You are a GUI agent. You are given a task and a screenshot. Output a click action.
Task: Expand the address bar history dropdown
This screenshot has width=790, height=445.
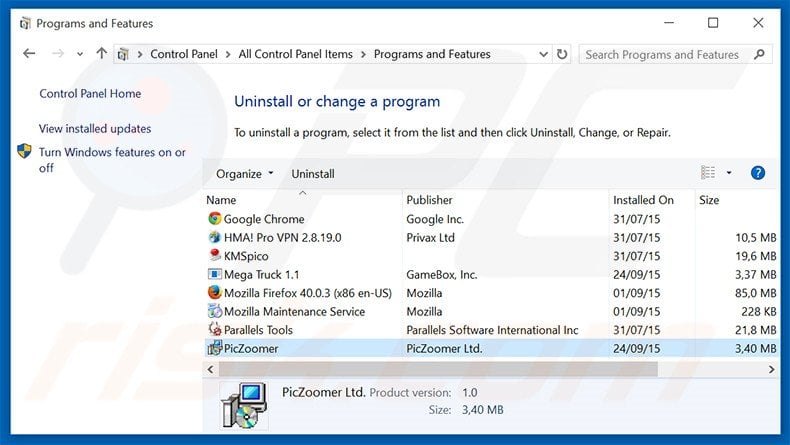[x=543, y=54]
